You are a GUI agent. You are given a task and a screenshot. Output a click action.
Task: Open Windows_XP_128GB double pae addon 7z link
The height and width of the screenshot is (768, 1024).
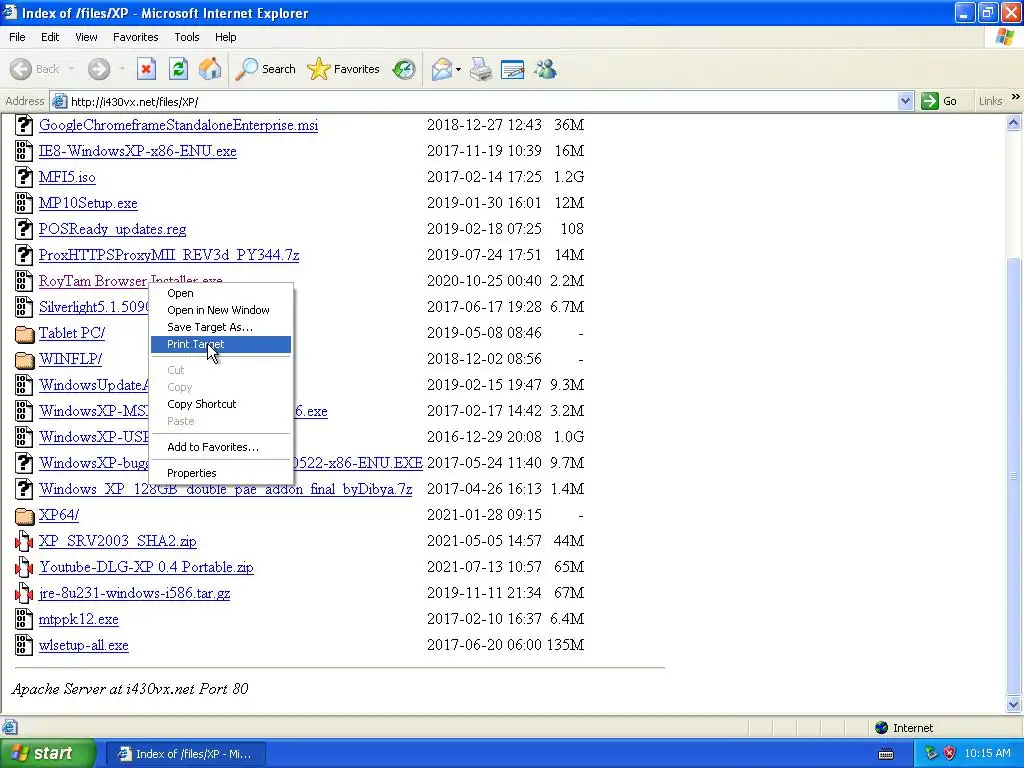point(225,488)
